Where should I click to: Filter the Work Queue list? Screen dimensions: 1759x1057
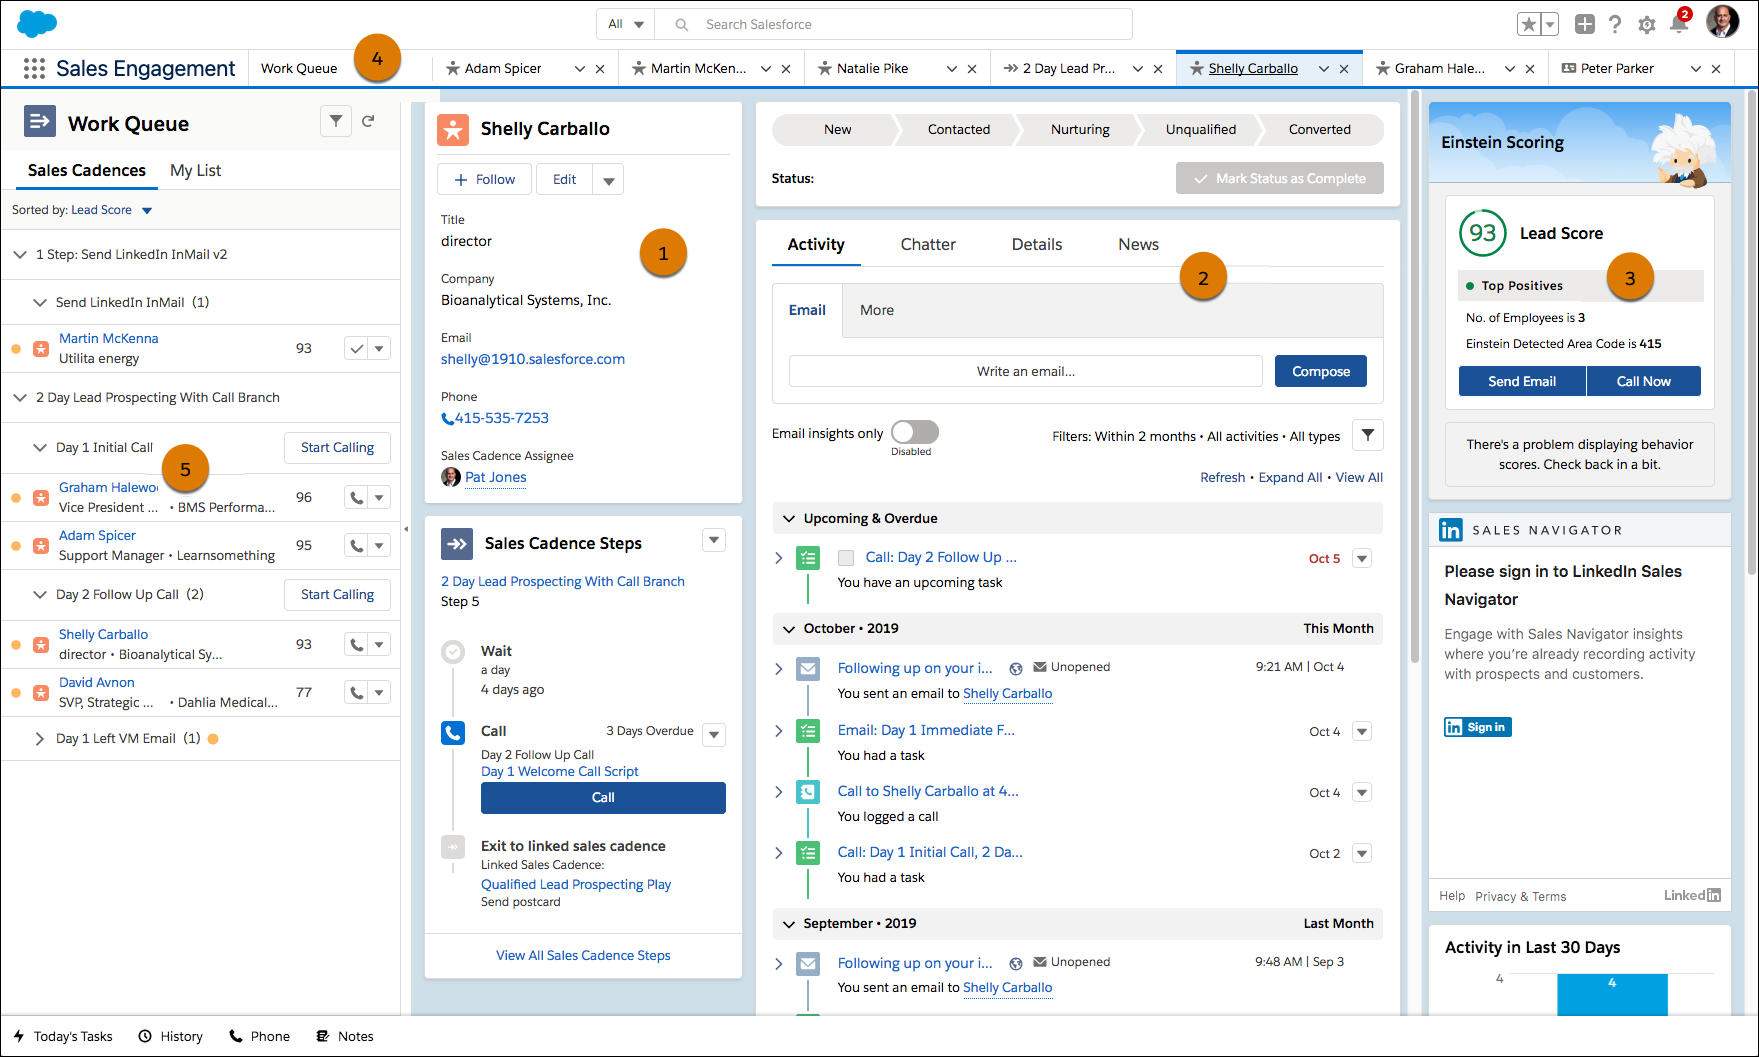pyautogui.click(x=336, y=121)
